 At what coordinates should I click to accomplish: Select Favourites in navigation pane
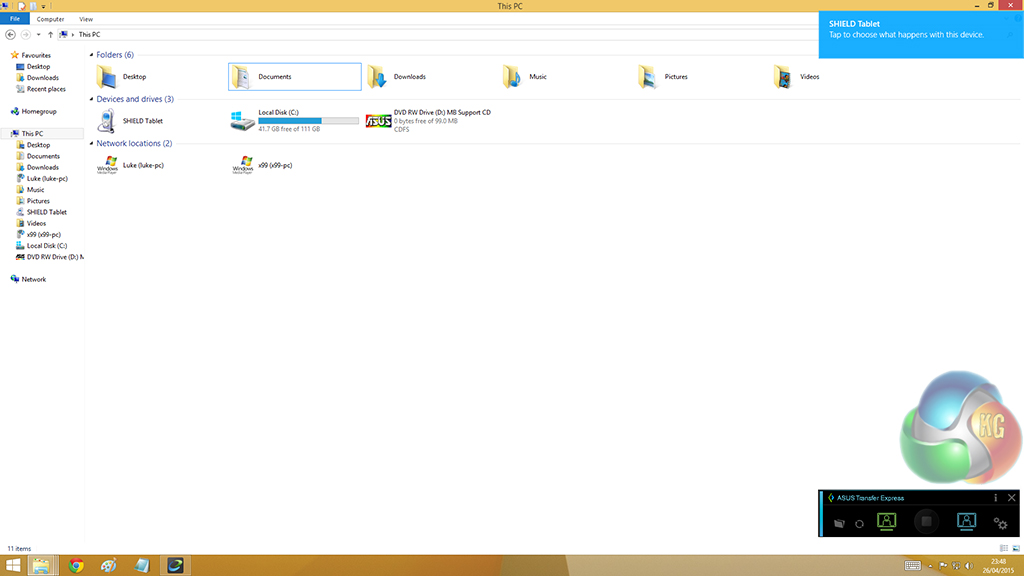point(30,56)
